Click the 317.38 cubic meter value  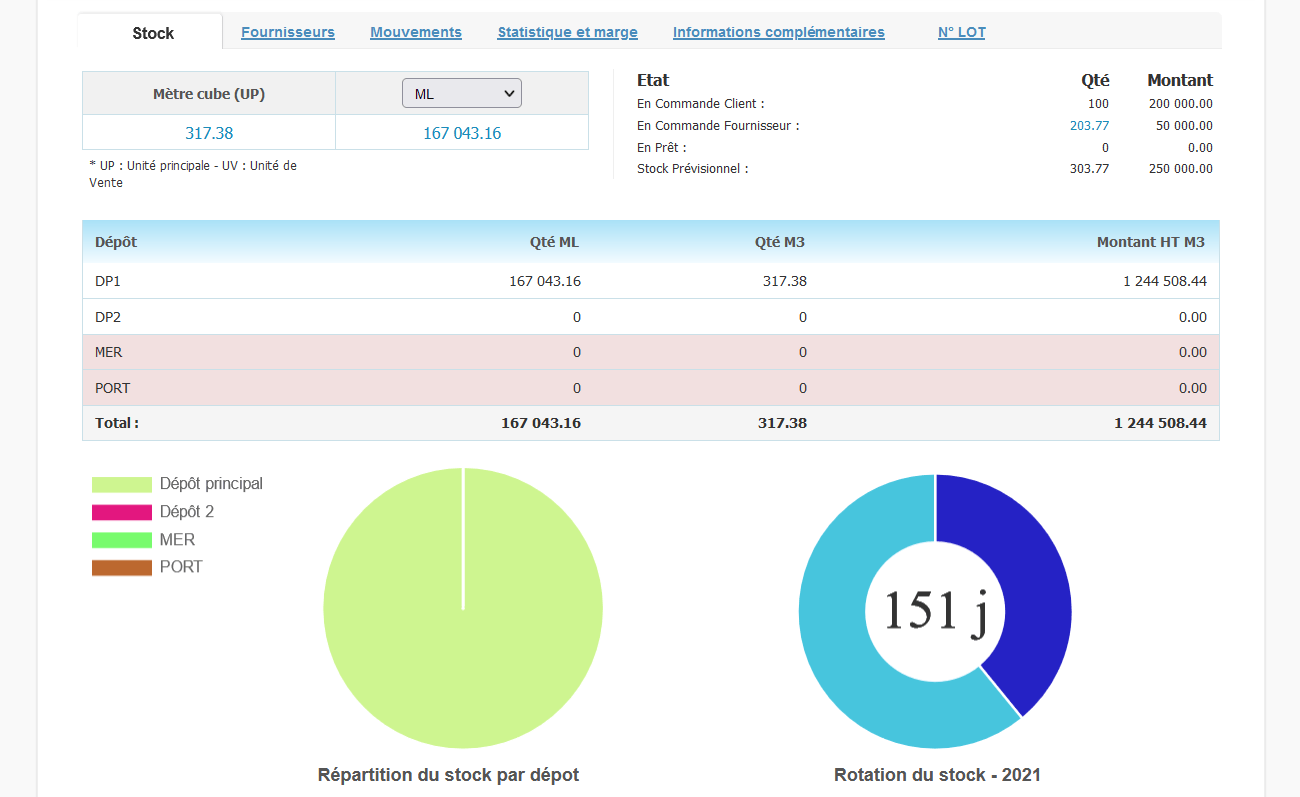point(209,133)
